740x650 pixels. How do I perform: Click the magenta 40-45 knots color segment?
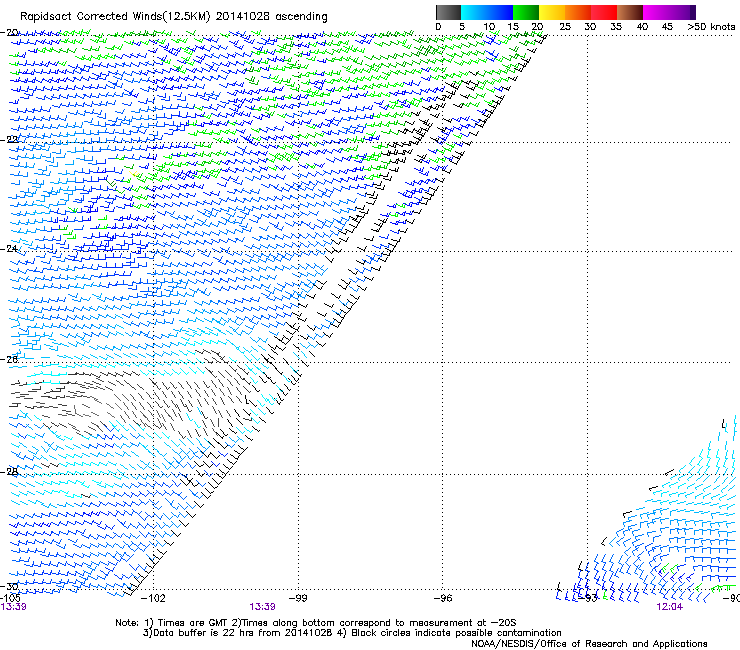coord(656,12)
